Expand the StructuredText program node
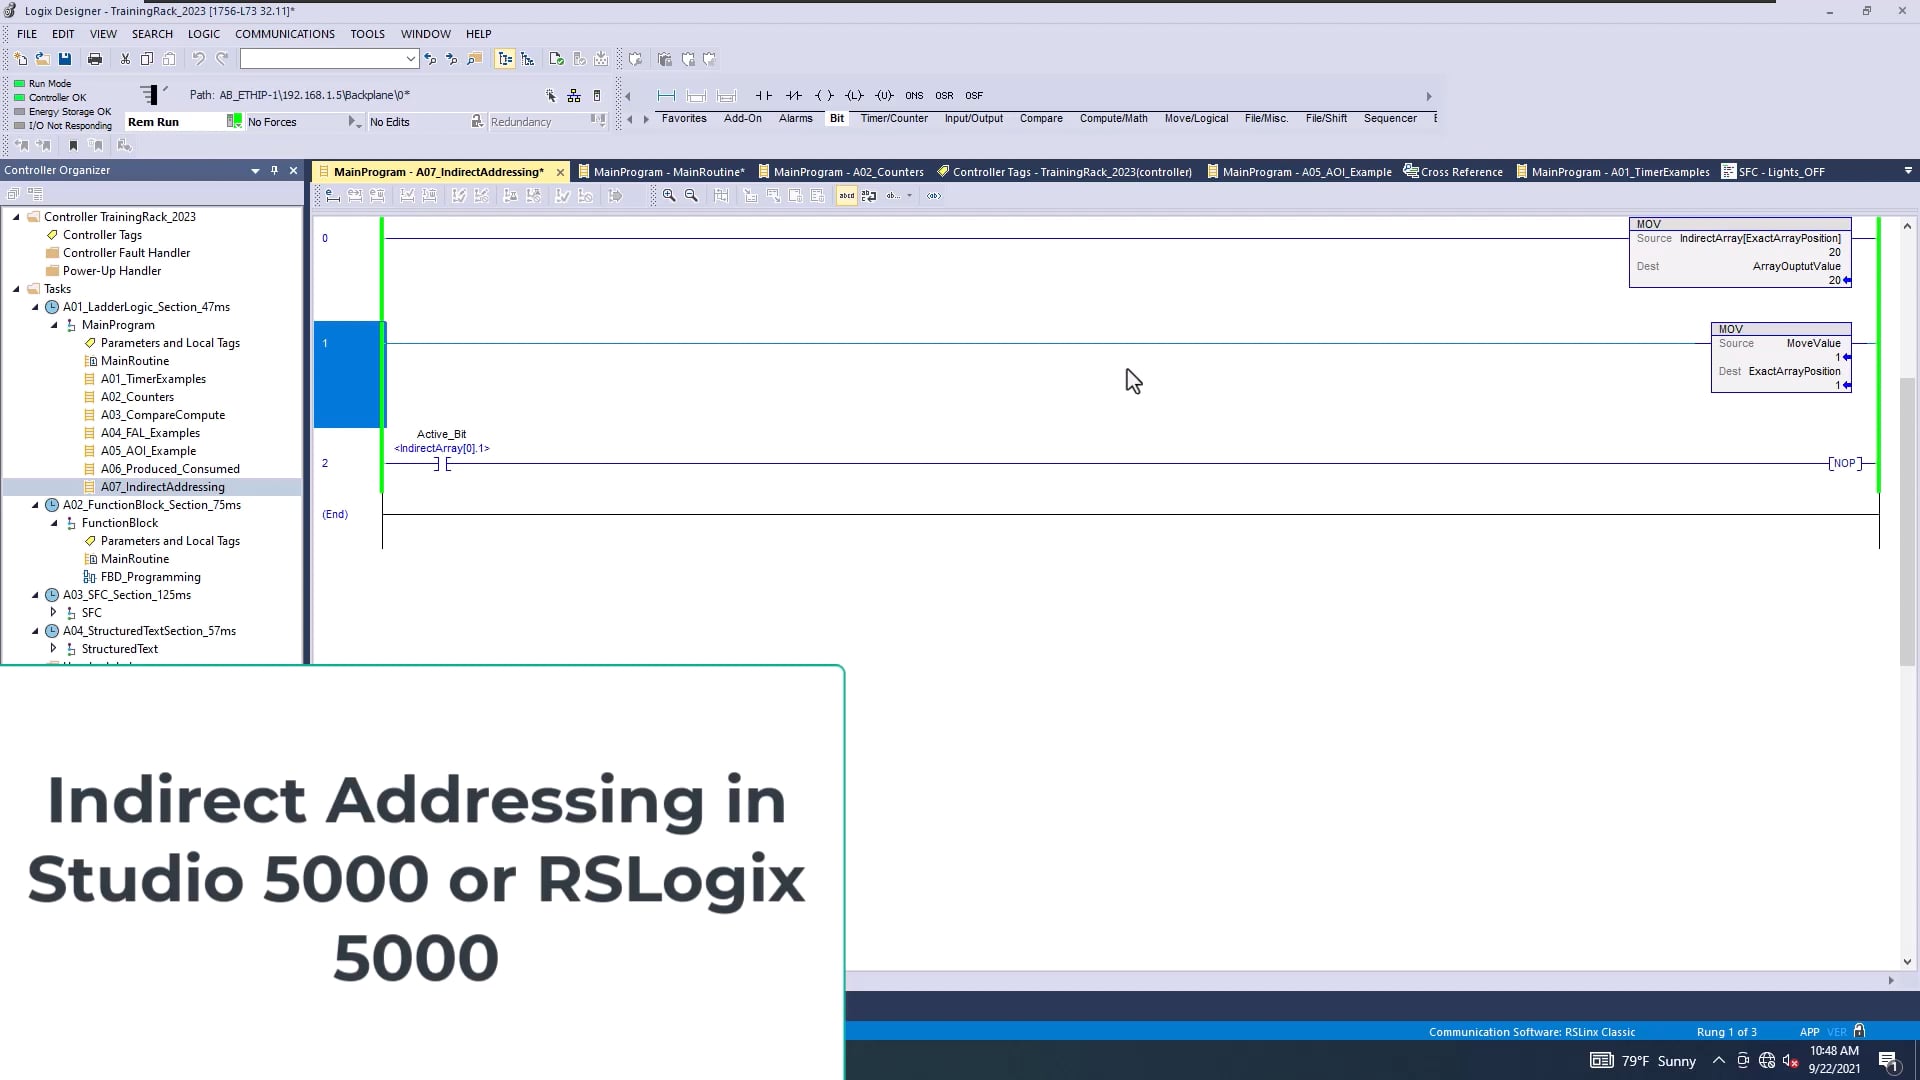Screen dimensions: 1920x1080 point(53,648)
